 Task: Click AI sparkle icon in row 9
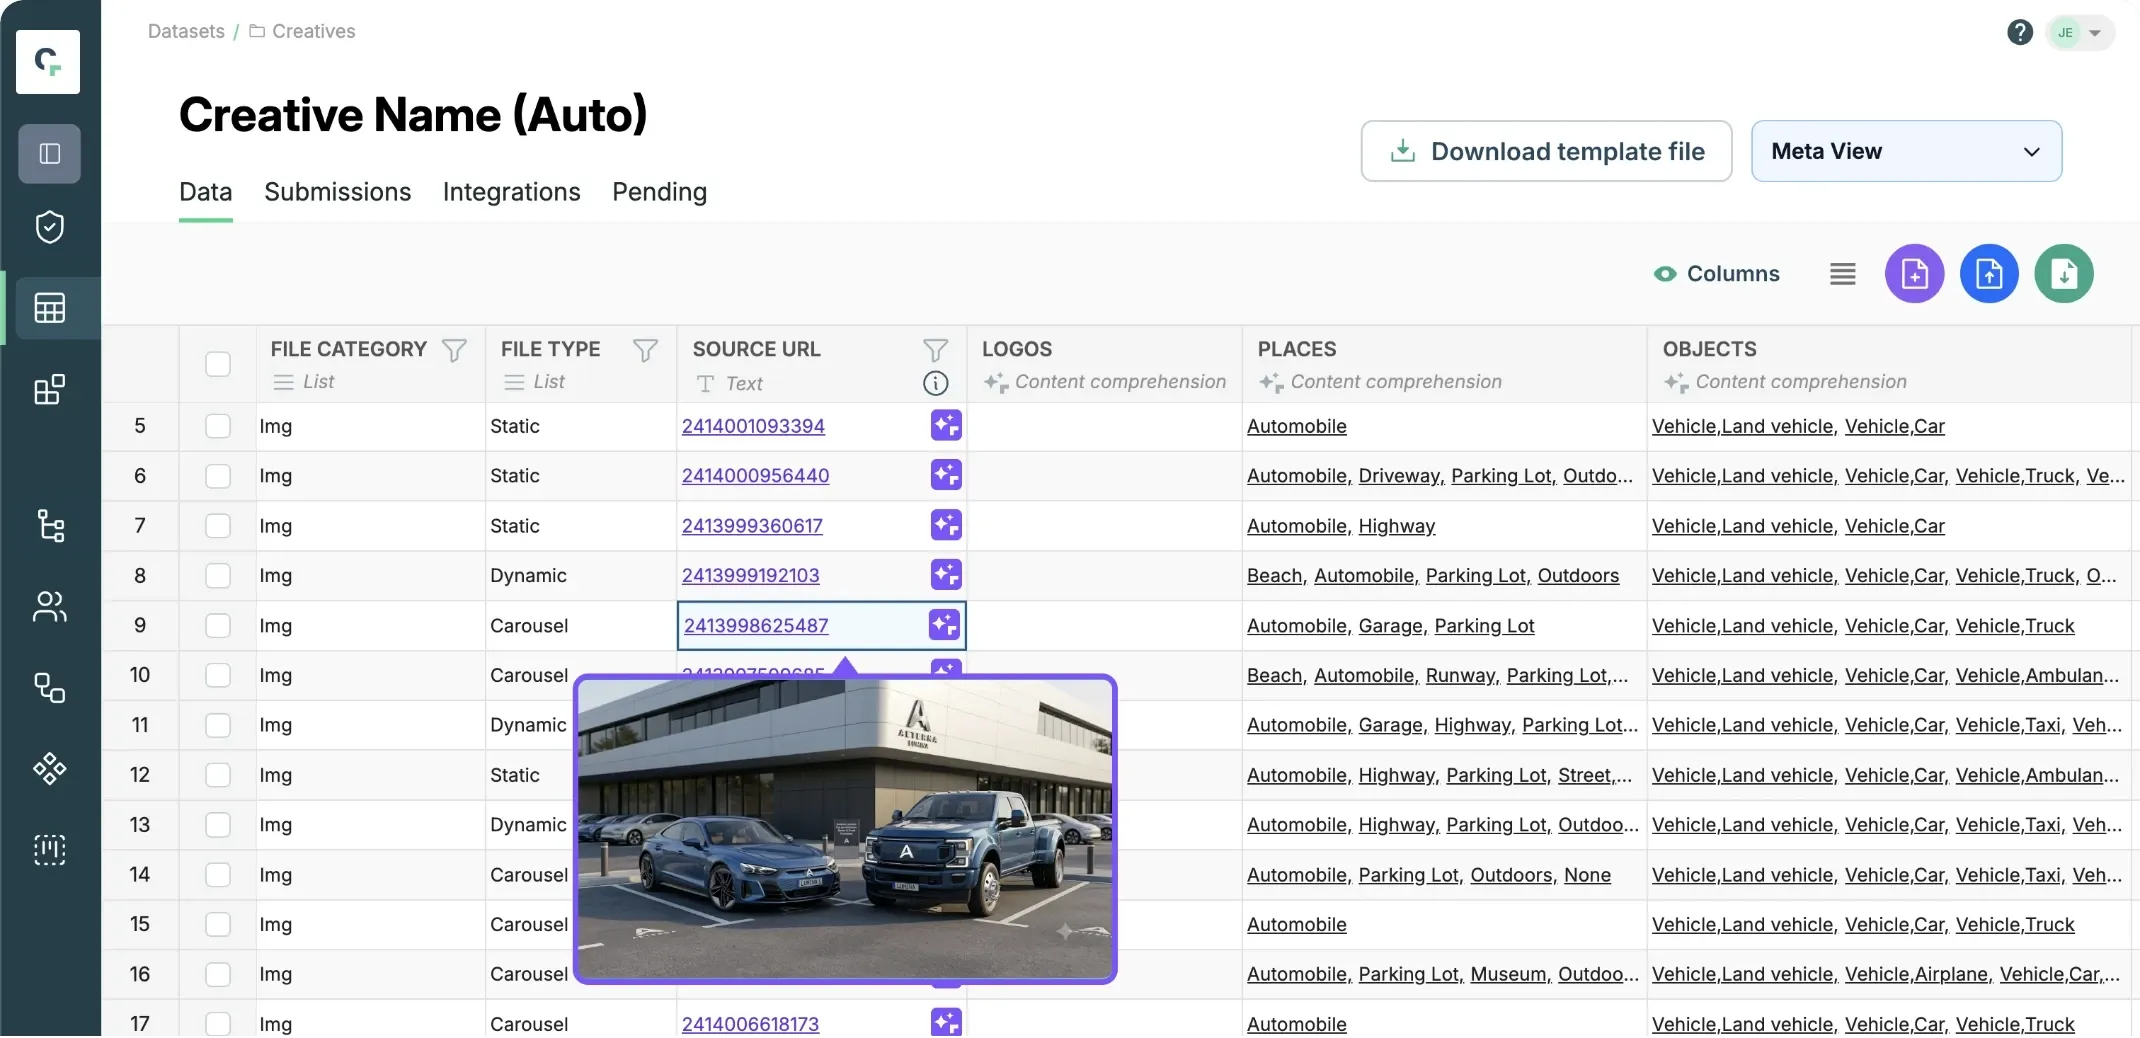[x=944, y=625]
